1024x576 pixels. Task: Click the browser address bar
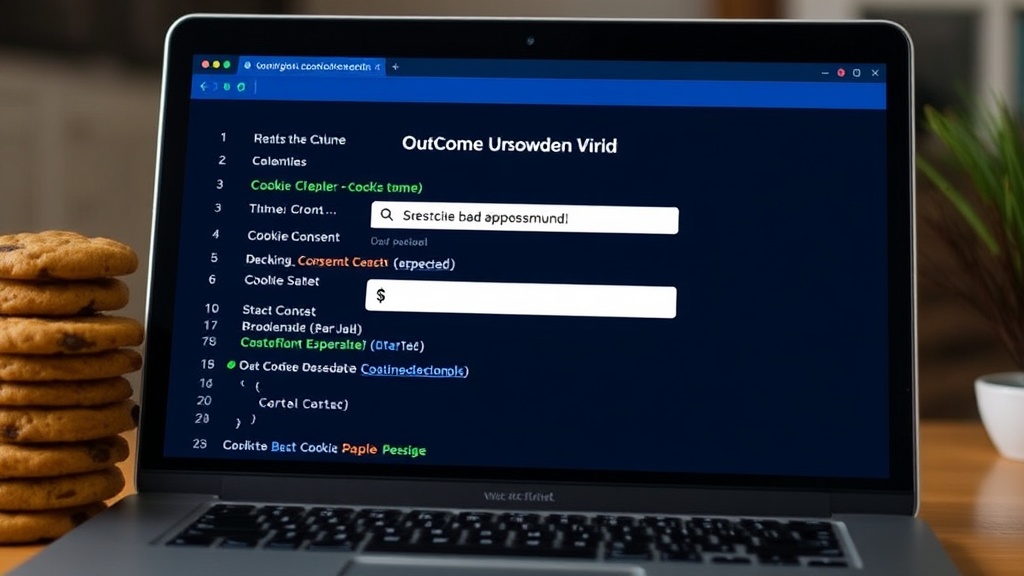[560, 88]
